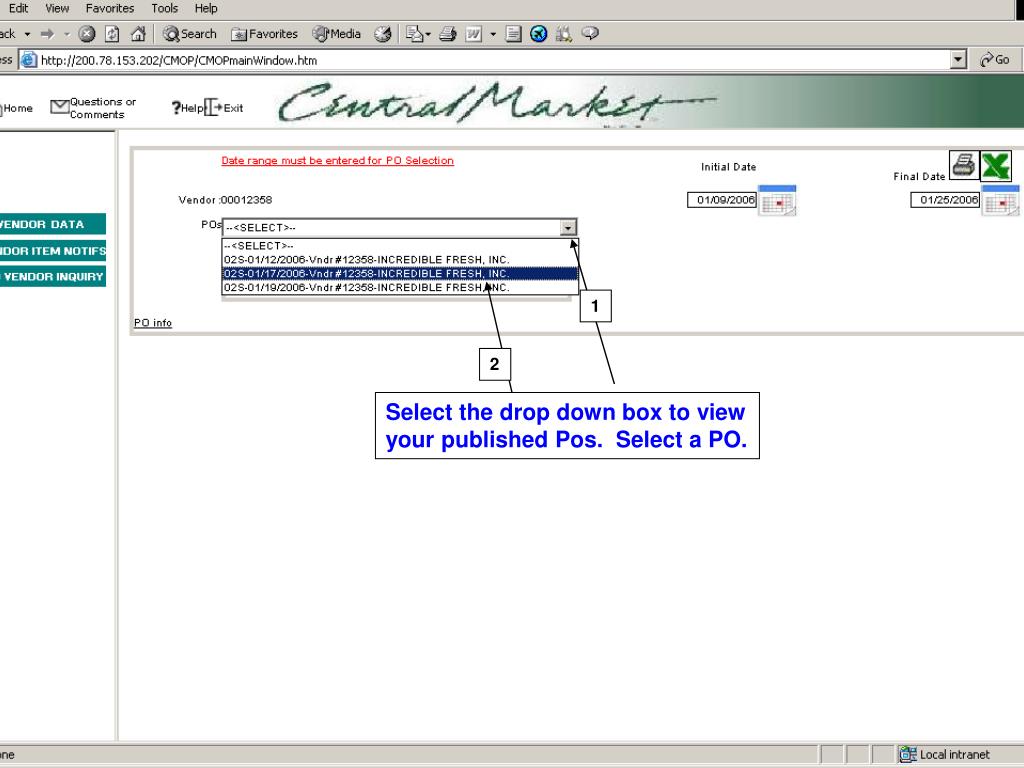Click the Final Date field 01/25/2006

coord(945,200)
